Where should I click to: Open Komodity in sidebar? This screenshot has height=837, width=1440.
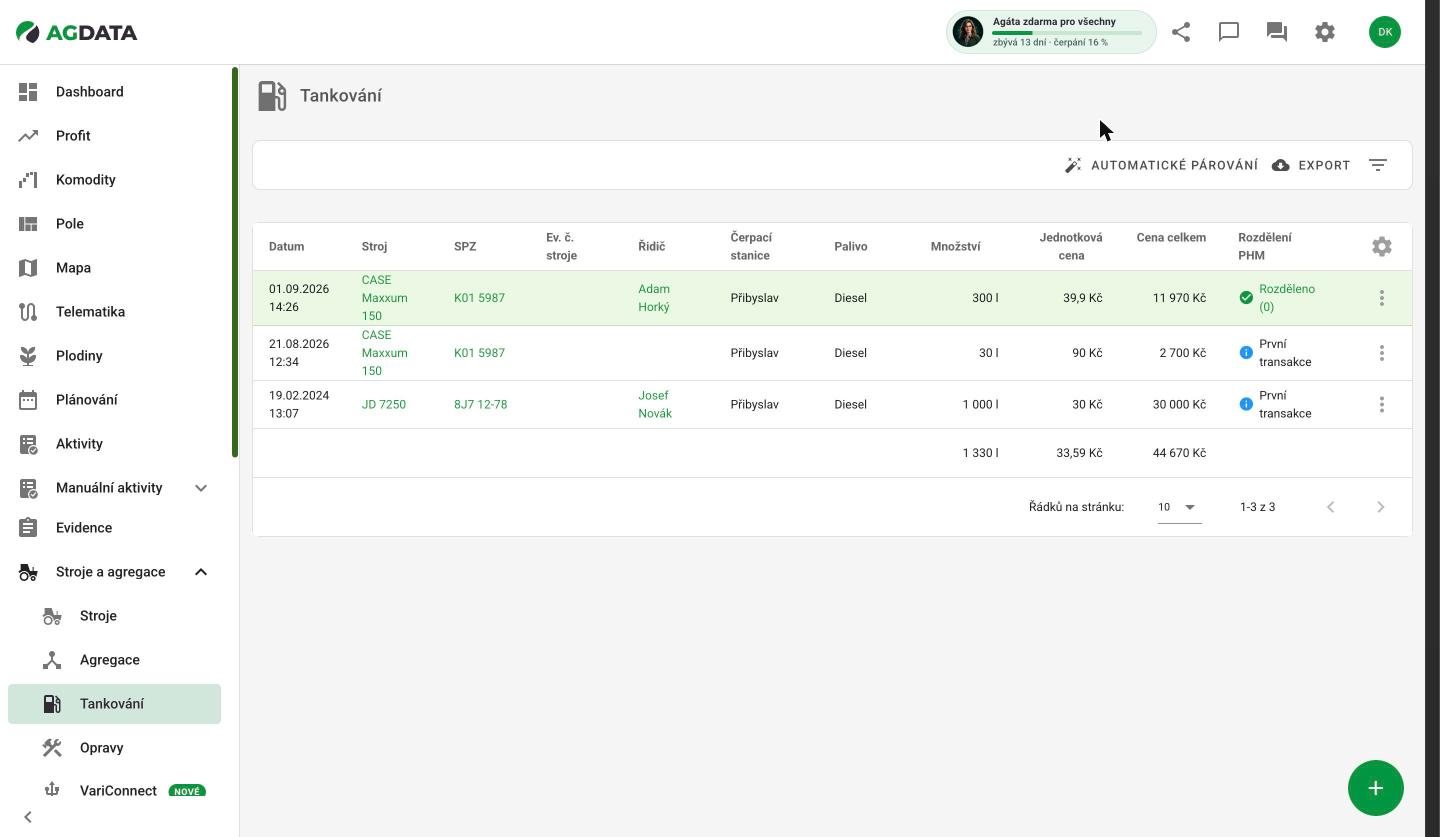tap(114, 180)
